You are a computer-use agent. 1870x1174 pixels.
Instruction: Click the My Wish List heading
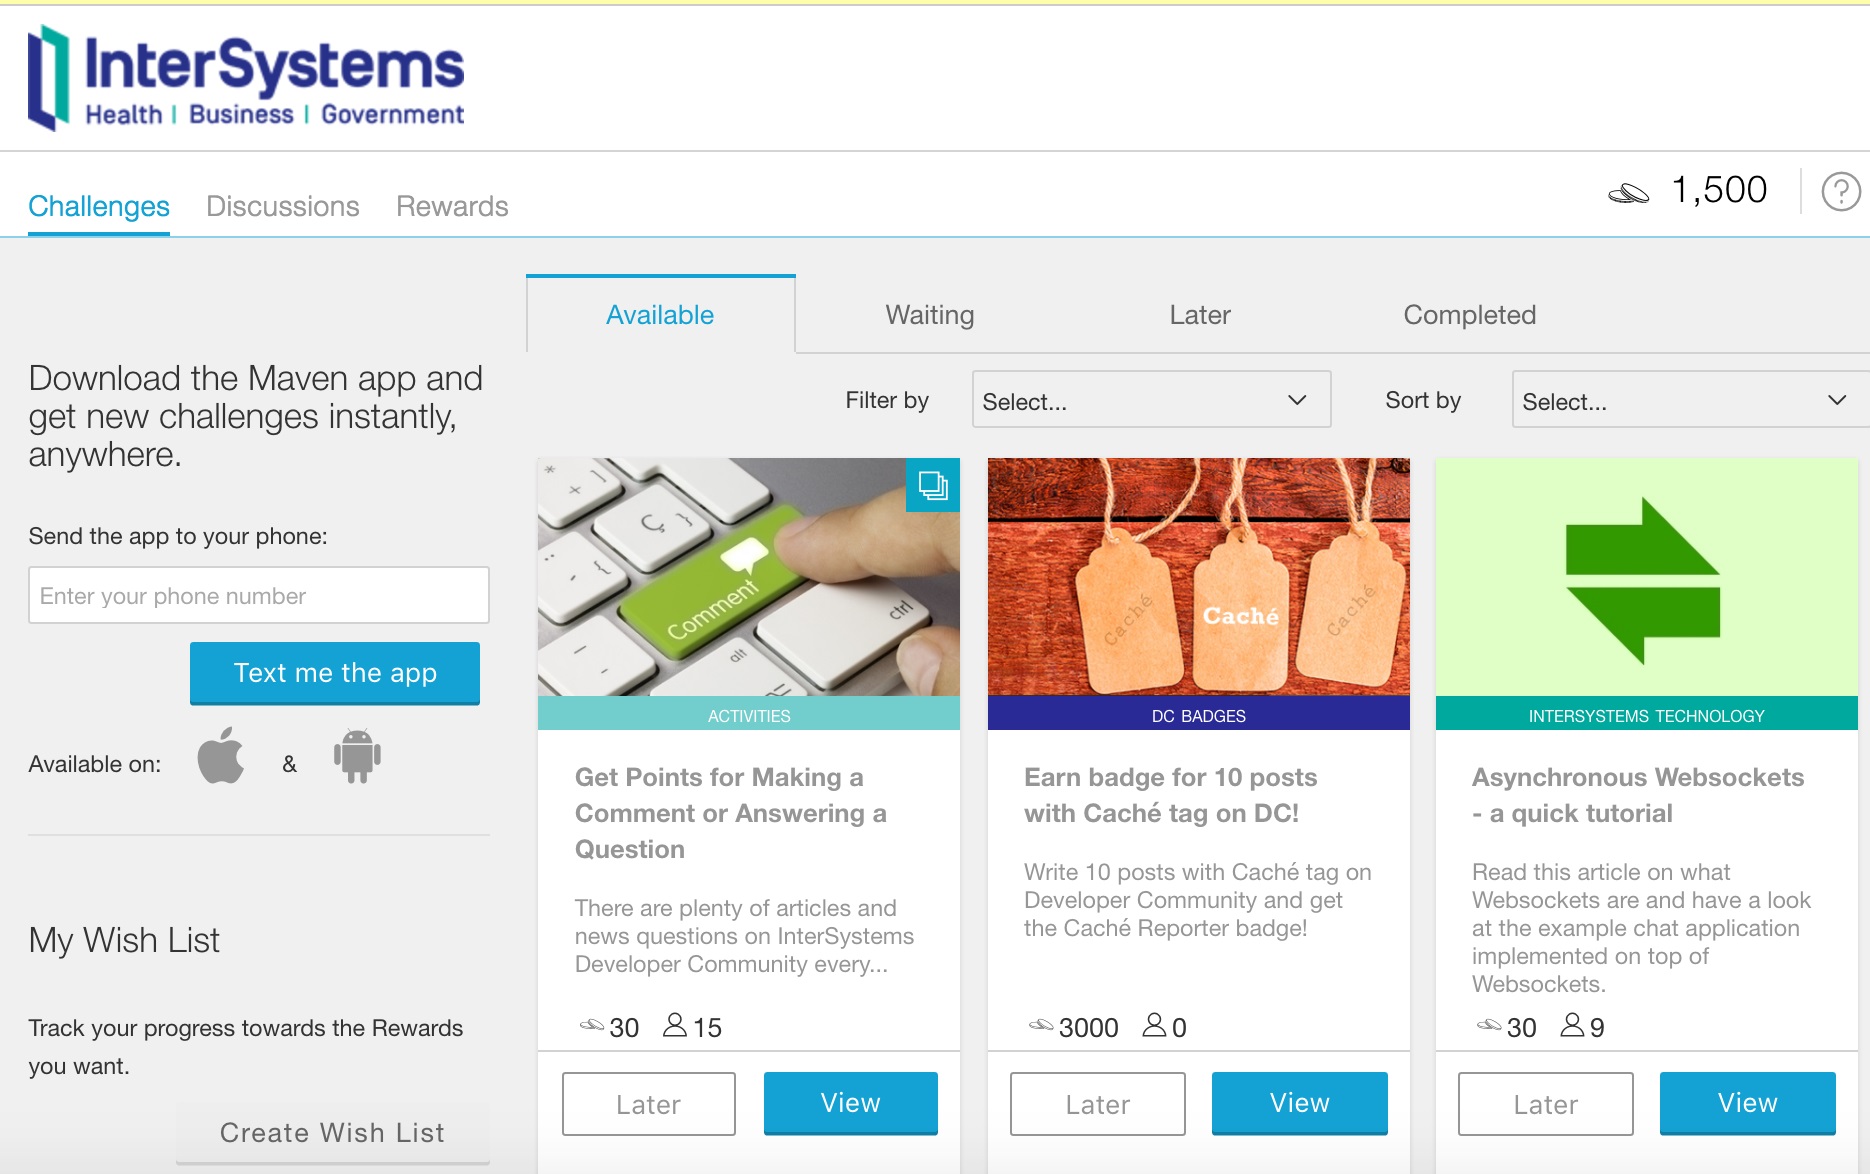[x=124, y=940]
